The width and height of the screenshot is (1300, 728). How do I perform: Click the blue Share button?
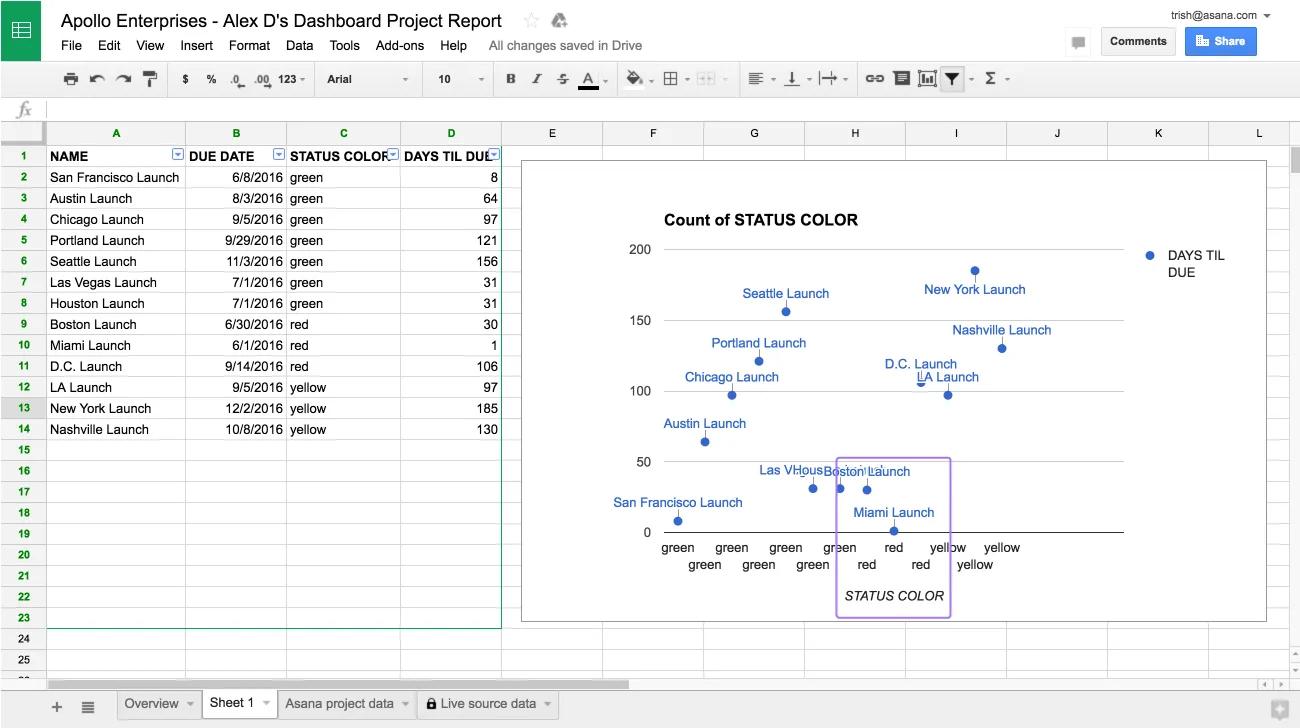pyautogui.click(x=1220, y=41)
